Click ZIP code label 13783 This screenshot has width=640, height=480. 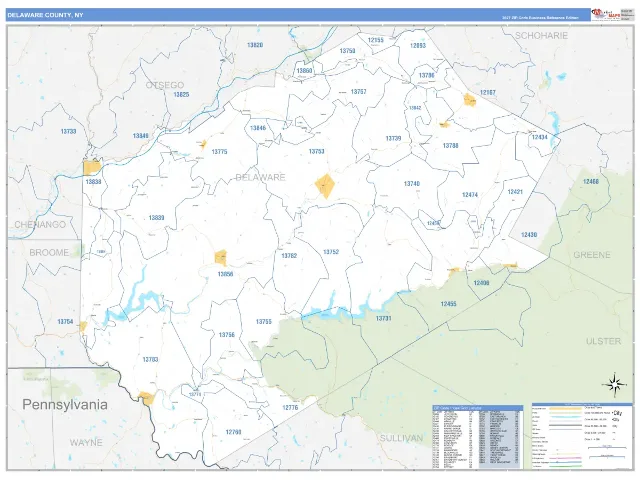(x=150, y=360)
